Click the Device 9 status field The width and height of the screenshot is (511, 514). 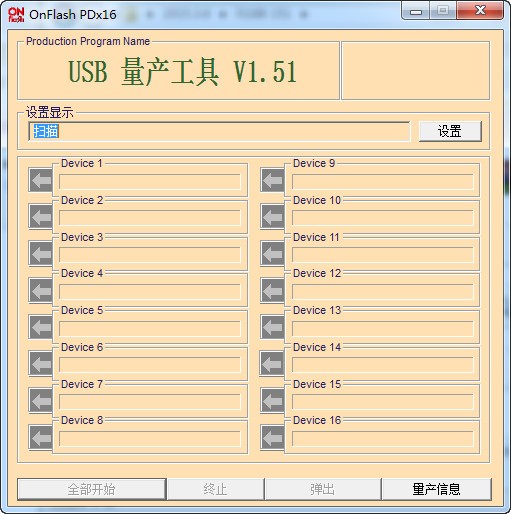pyautogui.click(x=383, y=182)
